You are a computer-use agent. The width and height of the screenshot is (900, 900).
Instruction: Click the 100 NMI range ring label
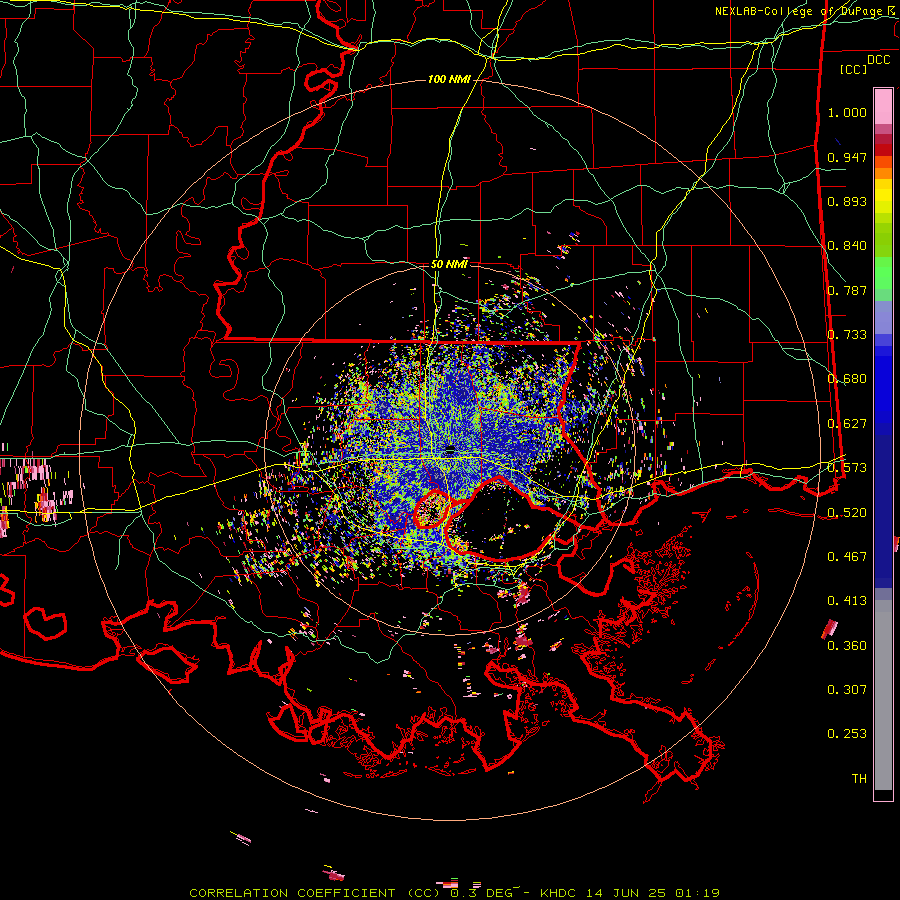point(449,79)
